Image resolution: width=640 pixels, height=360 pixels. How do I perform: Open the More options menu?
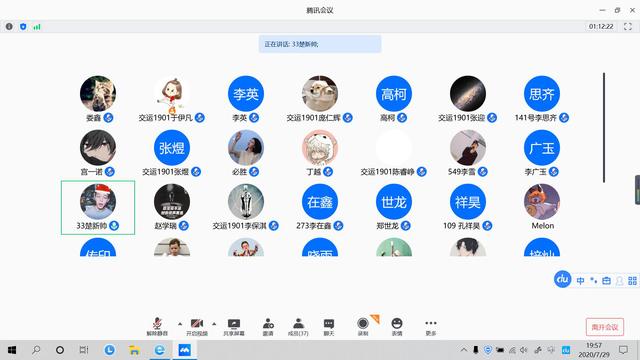pos(431,327)
